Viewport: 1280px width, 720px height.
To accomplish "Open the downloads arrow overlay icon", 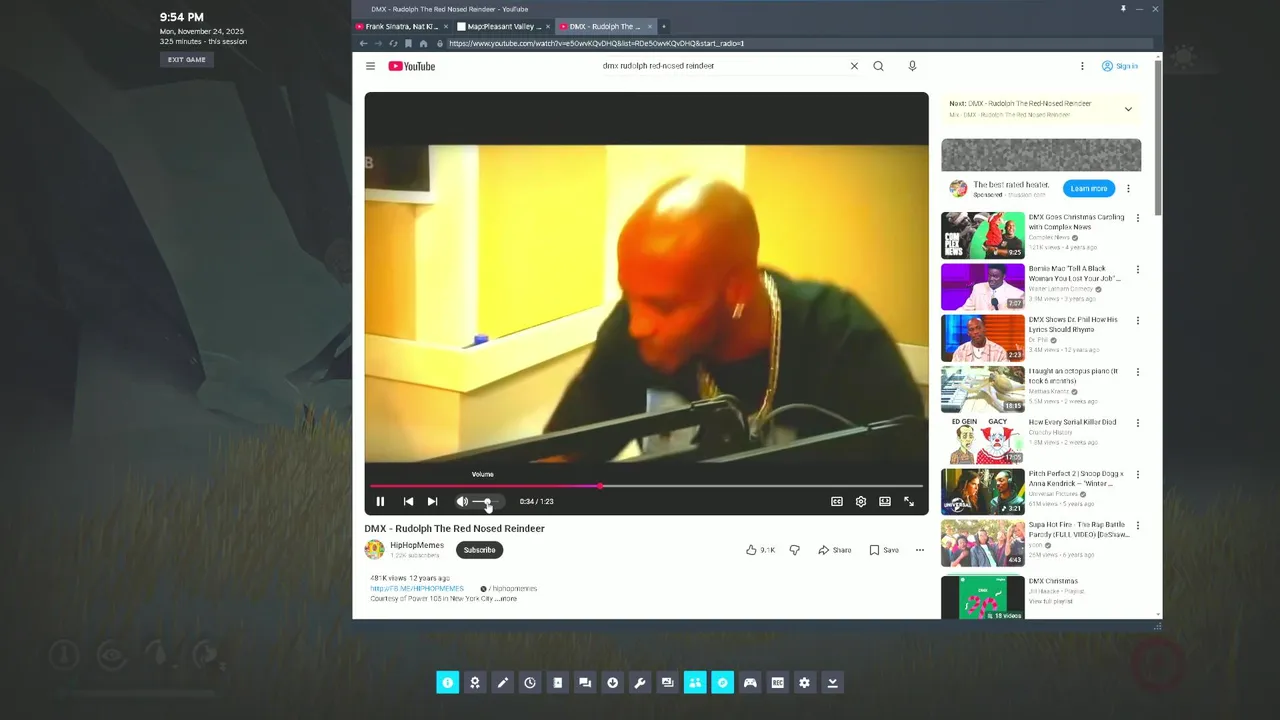I will (x=613, y=683).
